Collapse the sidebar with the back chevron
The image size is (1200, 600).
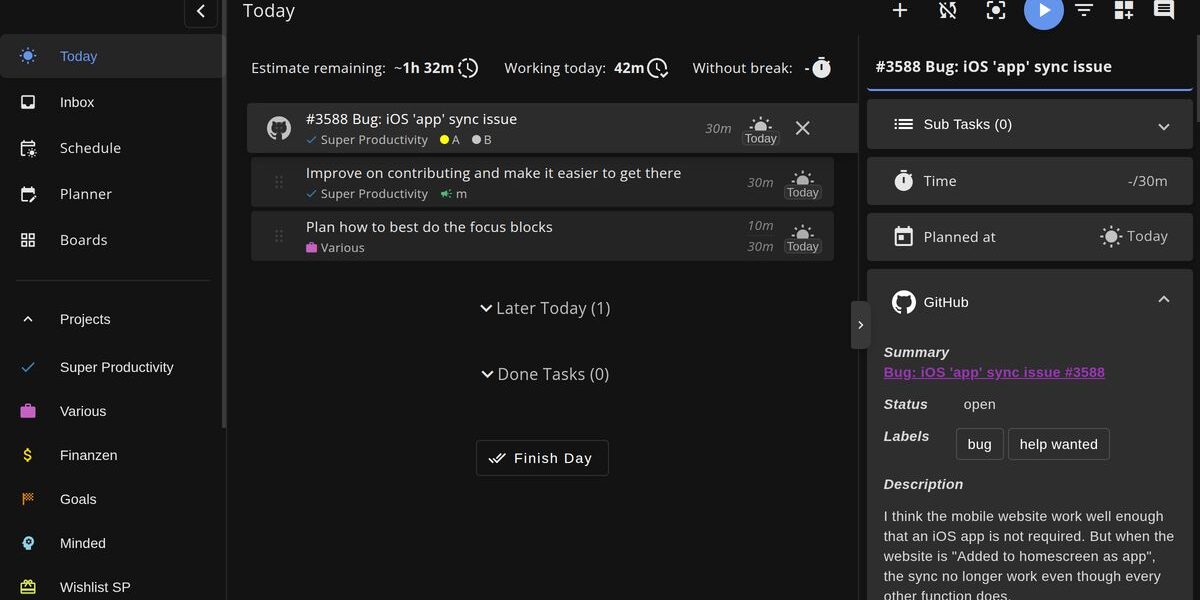click(x=201, y=11)
